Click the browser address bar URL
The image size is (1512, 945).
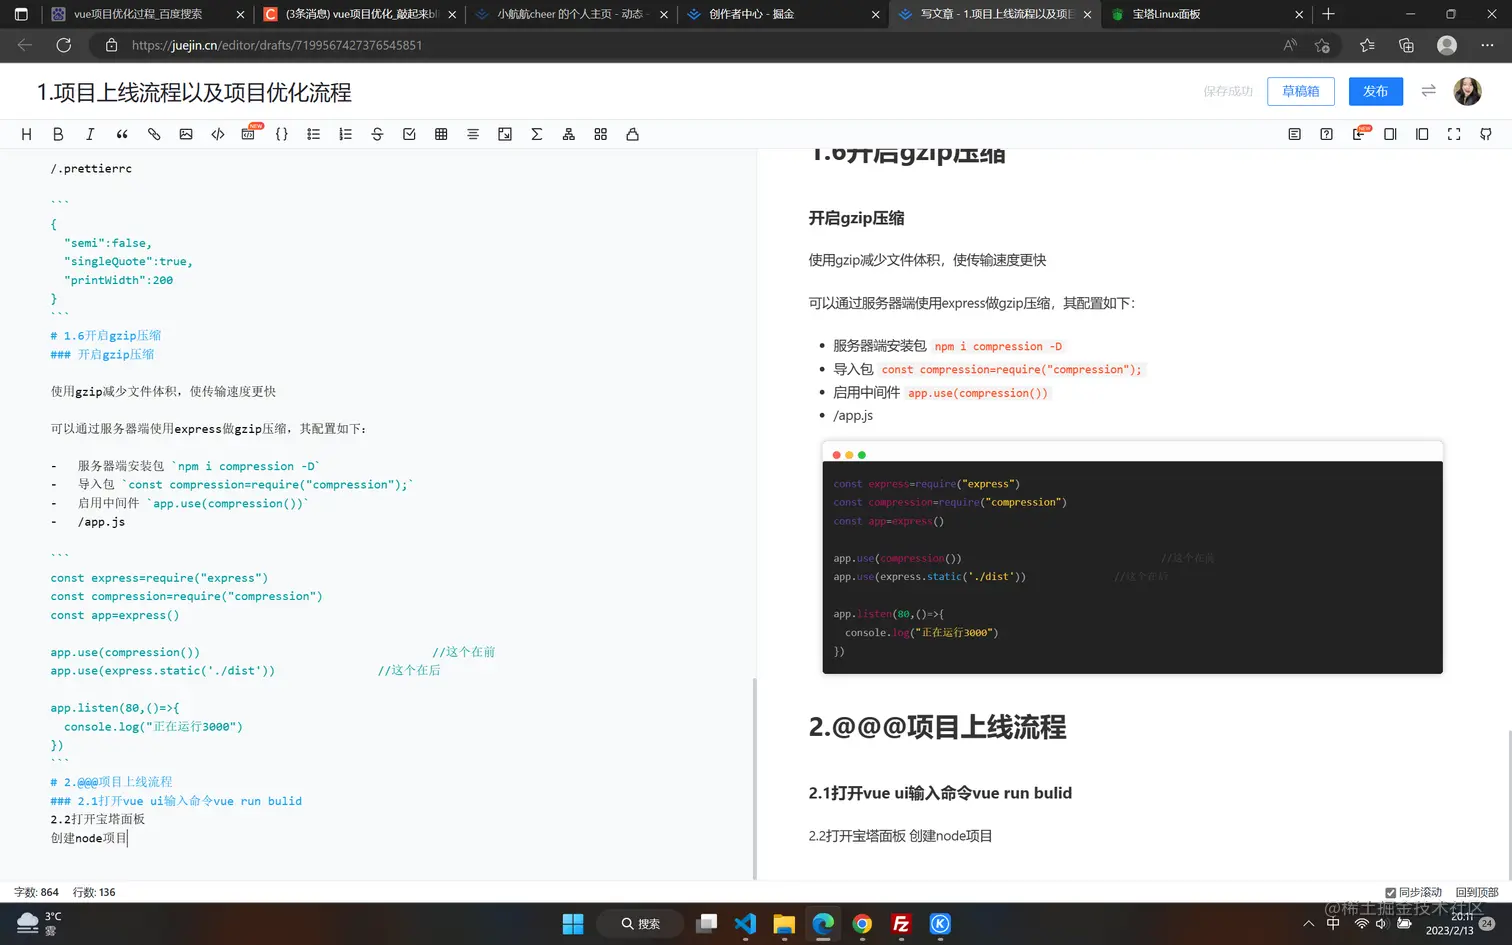pyautogui.click(x=277, y=45)
